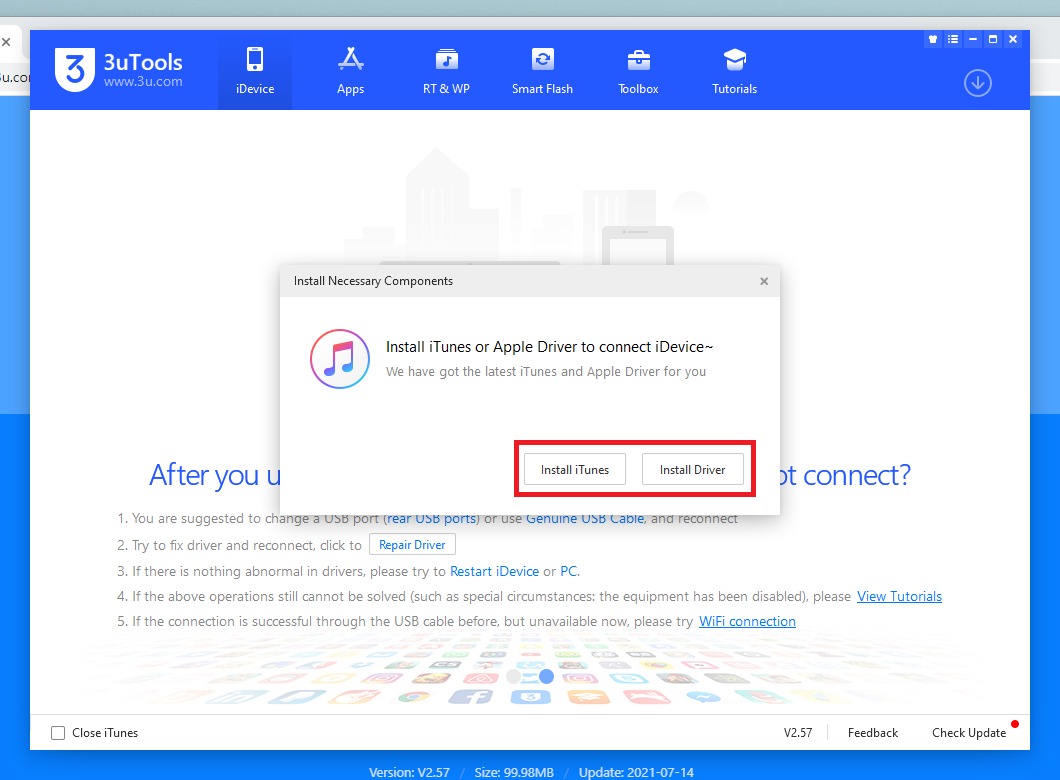Open the downloads circle arrow icon
1060x780 pixels.
(x=978, y=83)
